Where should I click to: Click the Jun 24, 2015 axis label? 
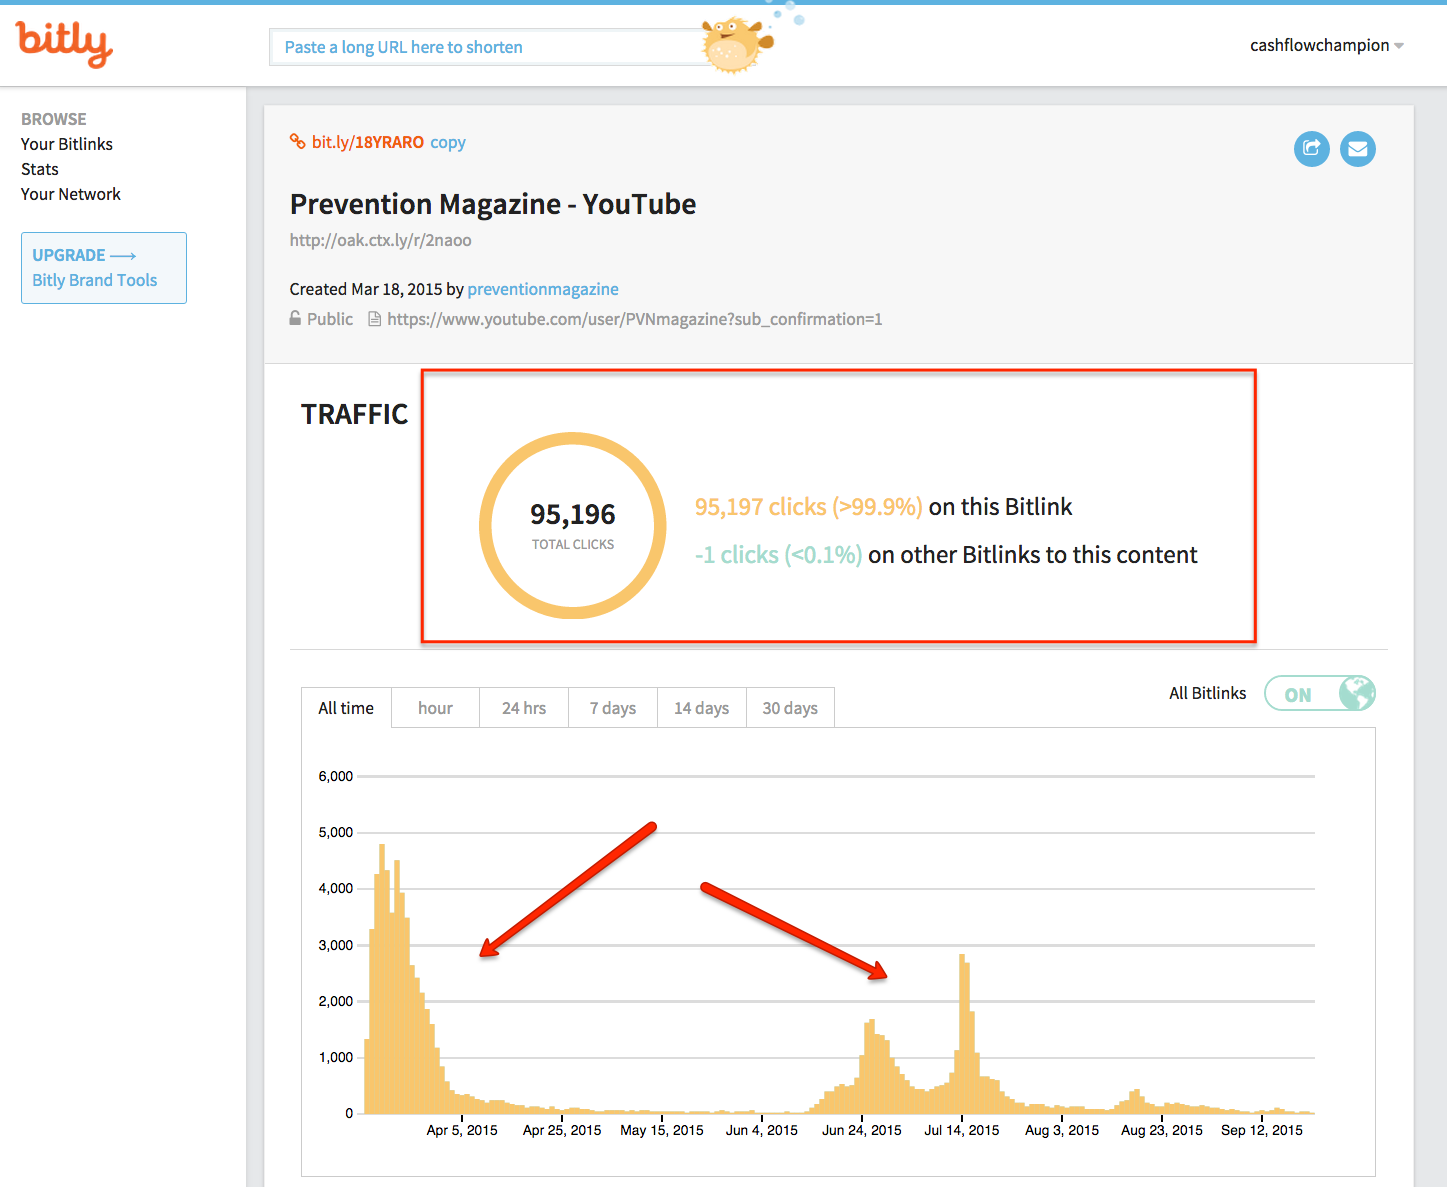[862, 1130]
